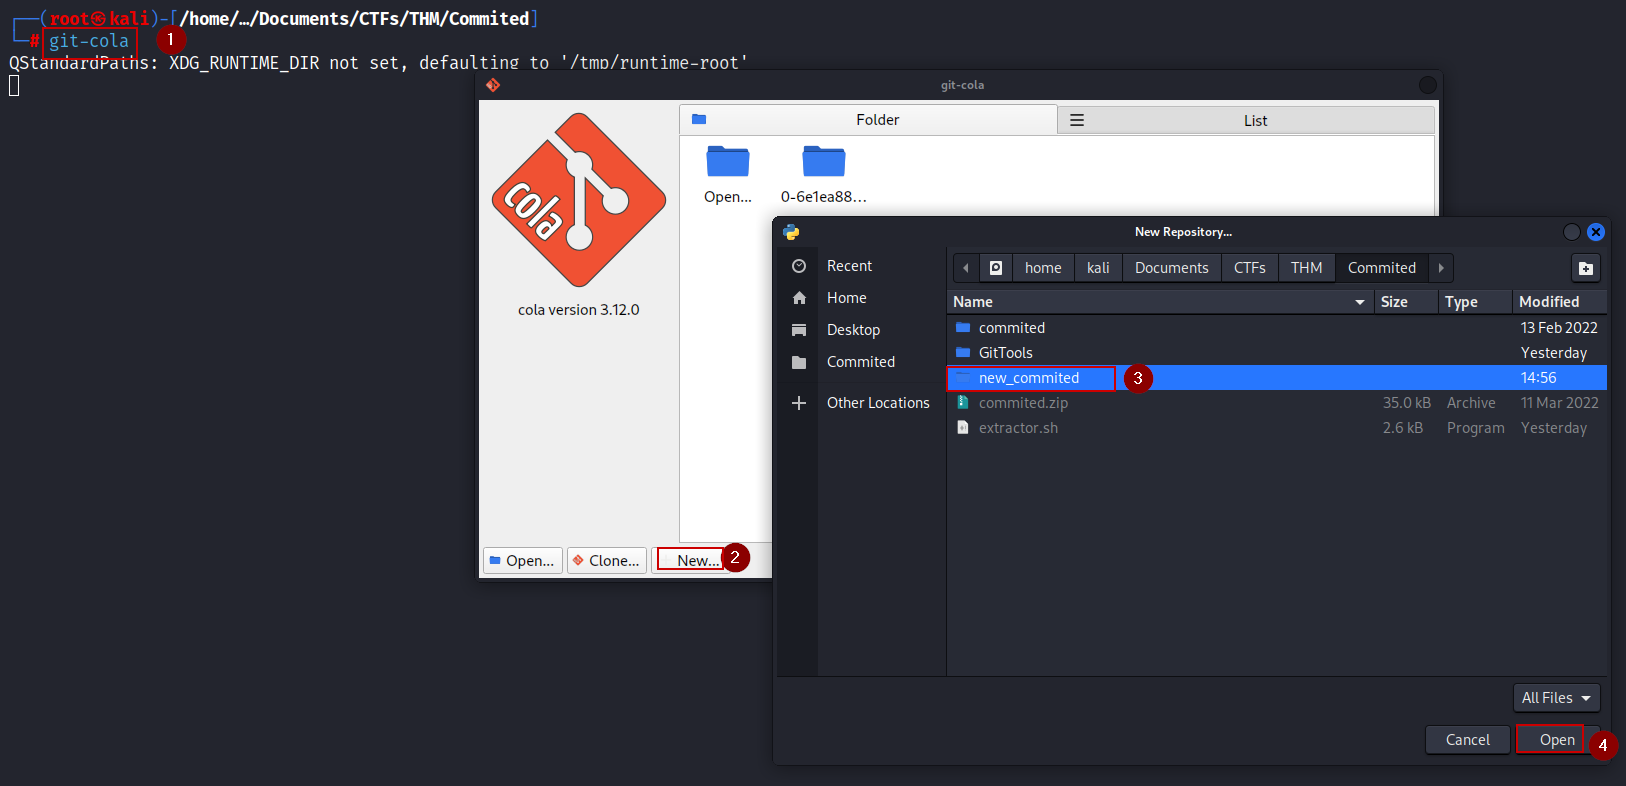Click the extractor.sh script icon
Screen dimensions: 1626x786
tap(963, 427)
